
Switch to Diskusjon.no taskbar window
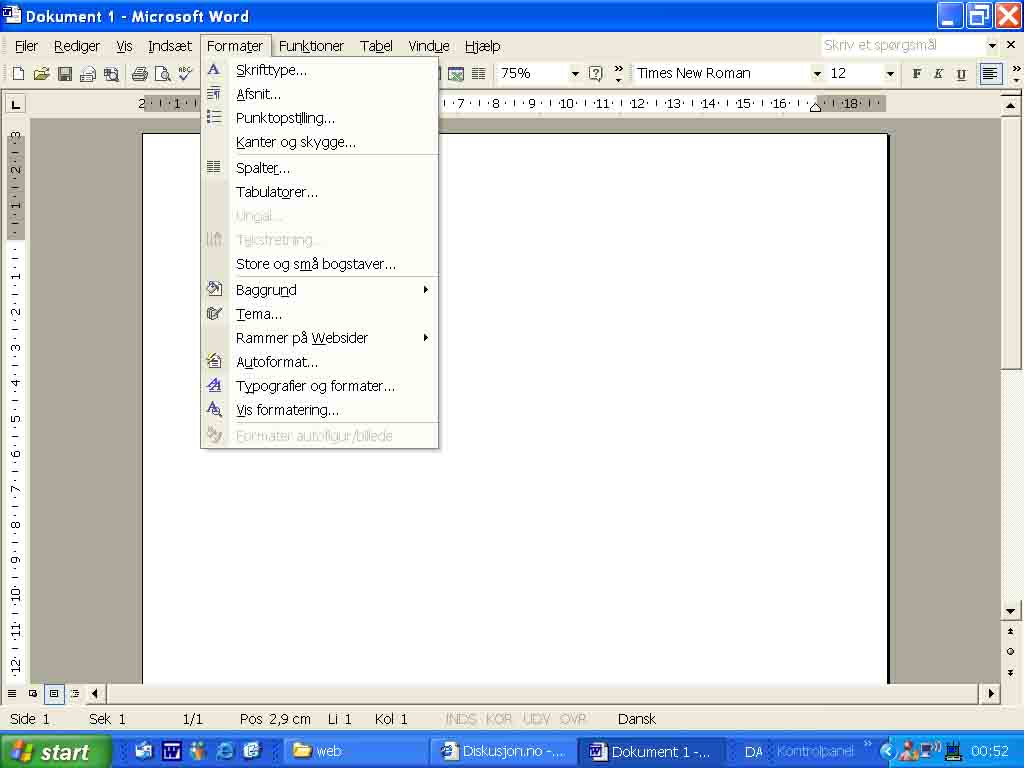502,751
